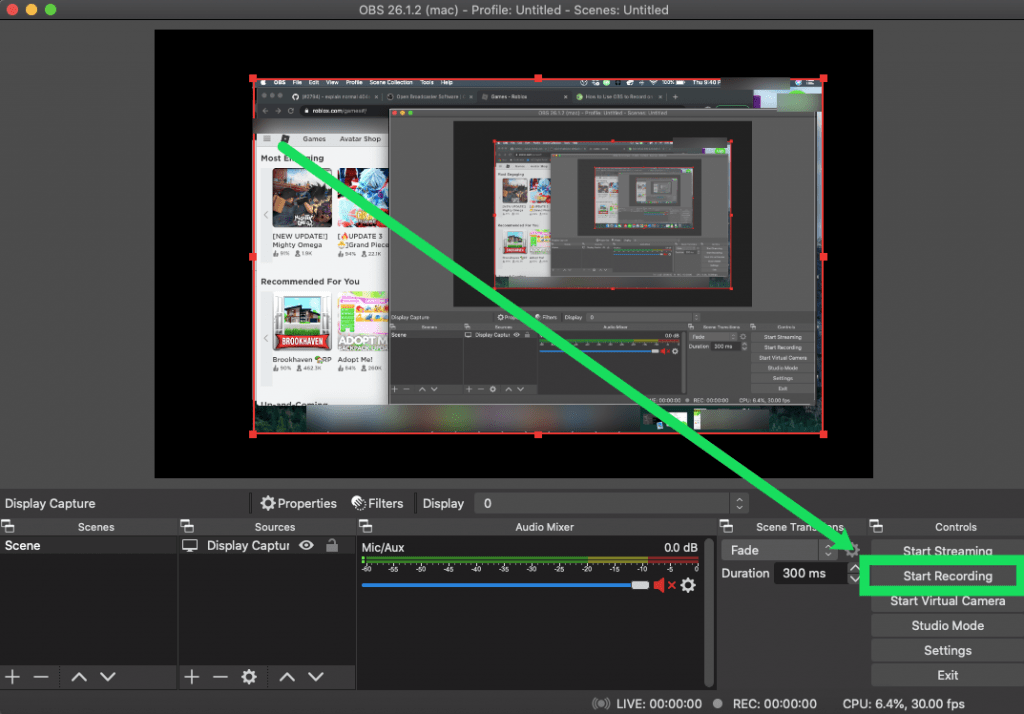Click the REC status dot indicator
The width and height of the screenshot is (1024, 714).
click(718, 704)
